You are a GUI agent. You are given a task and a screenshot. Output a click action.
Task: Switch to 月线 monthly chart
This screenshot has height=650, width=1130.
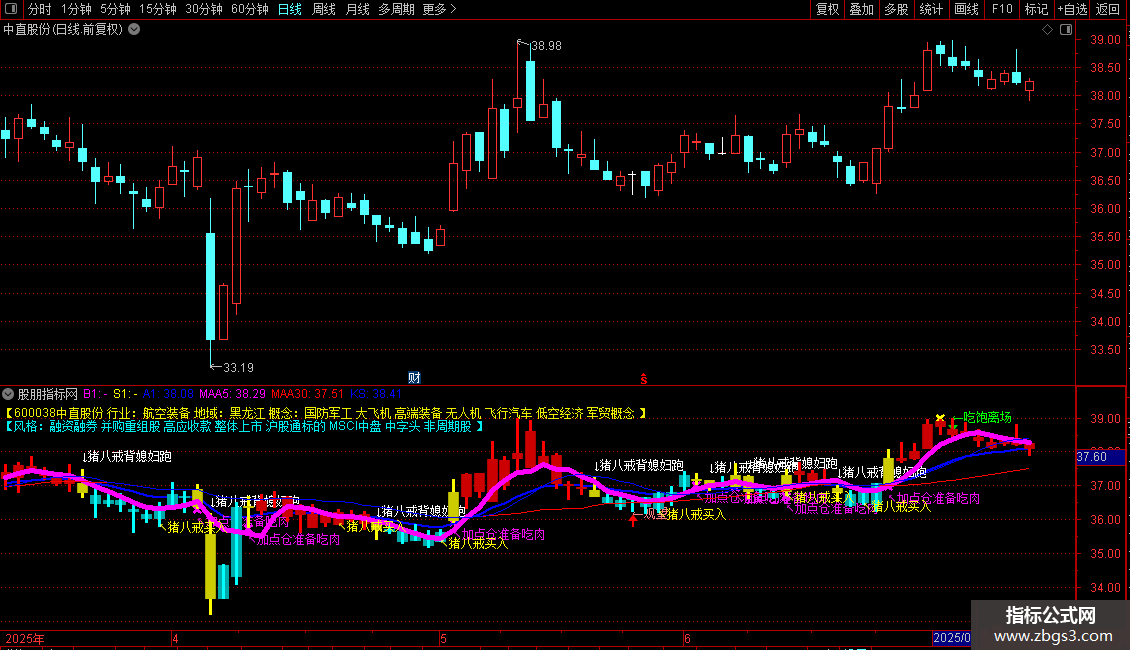[x=357, y=9]
